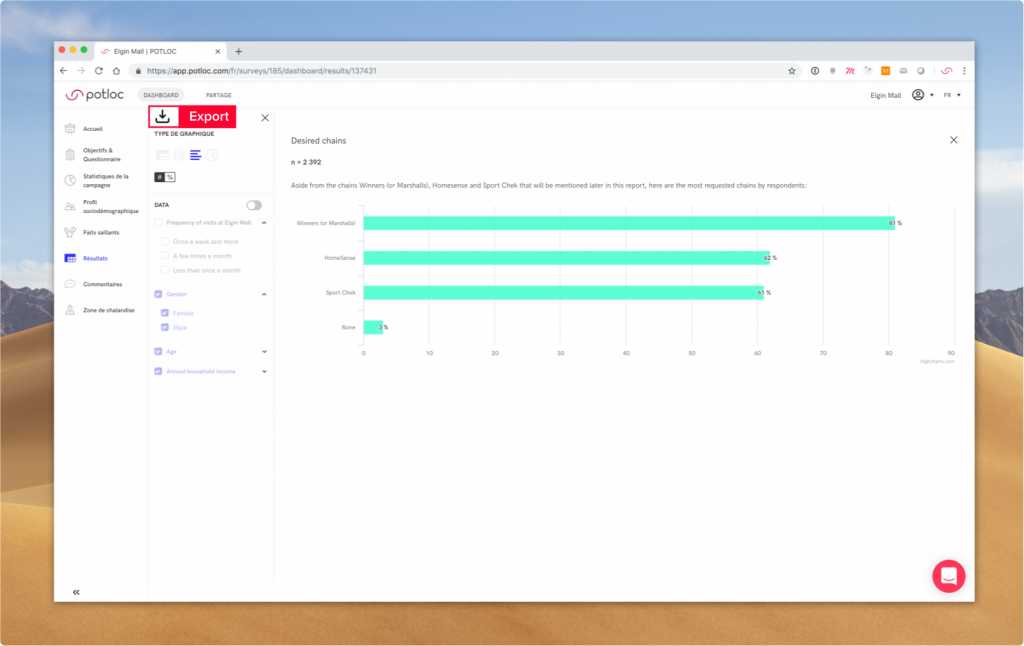Click the Potloc logo
This screenshot has height=646, width=1024.
click(x=95, y=95)
